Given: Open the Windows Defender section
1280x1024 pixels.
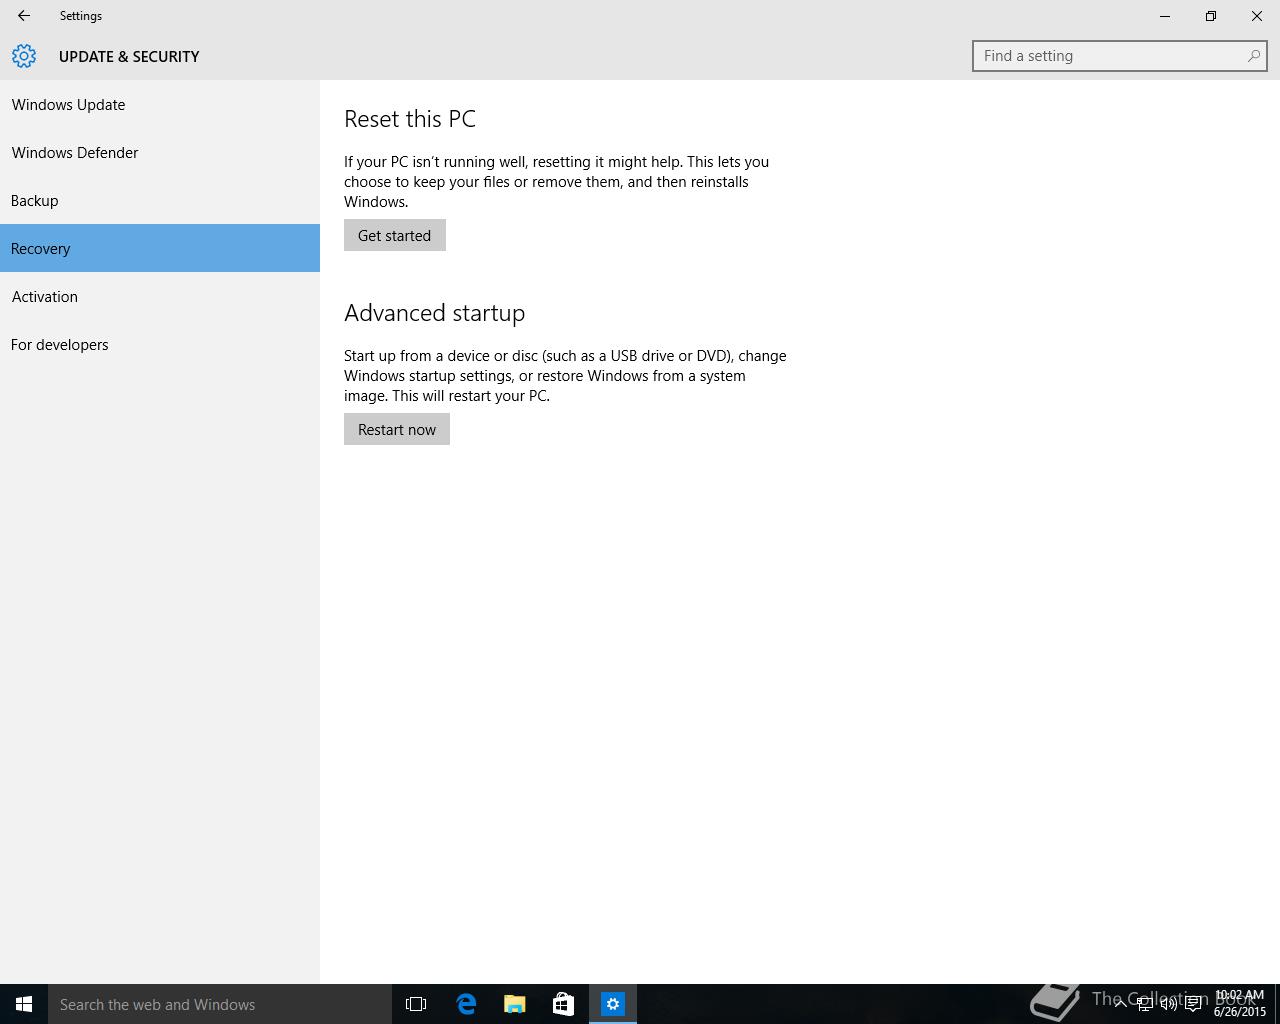Looking at the screenshot, I should [160, 152].
